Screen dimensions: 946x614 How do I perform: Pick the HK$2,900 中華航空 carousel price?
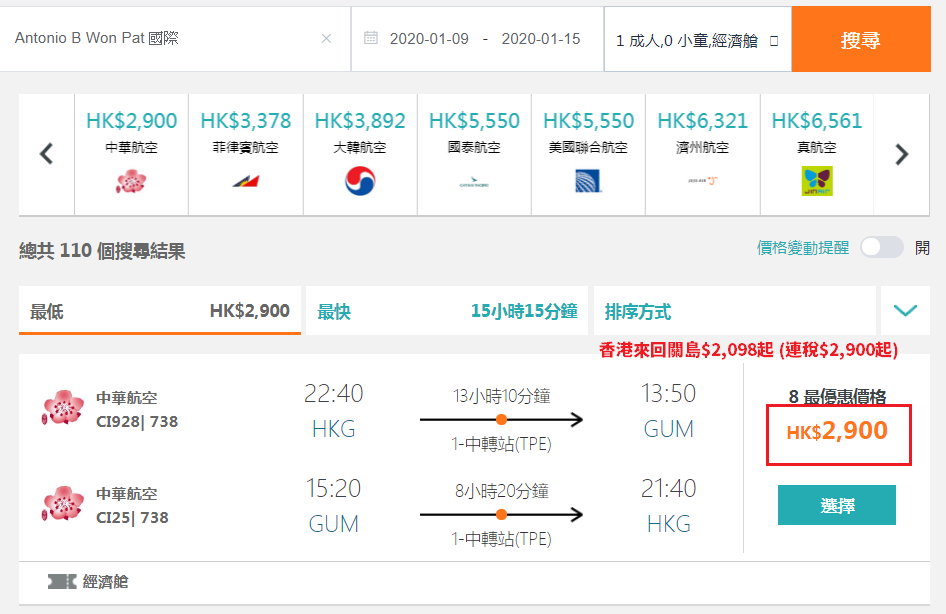[132, 121]
